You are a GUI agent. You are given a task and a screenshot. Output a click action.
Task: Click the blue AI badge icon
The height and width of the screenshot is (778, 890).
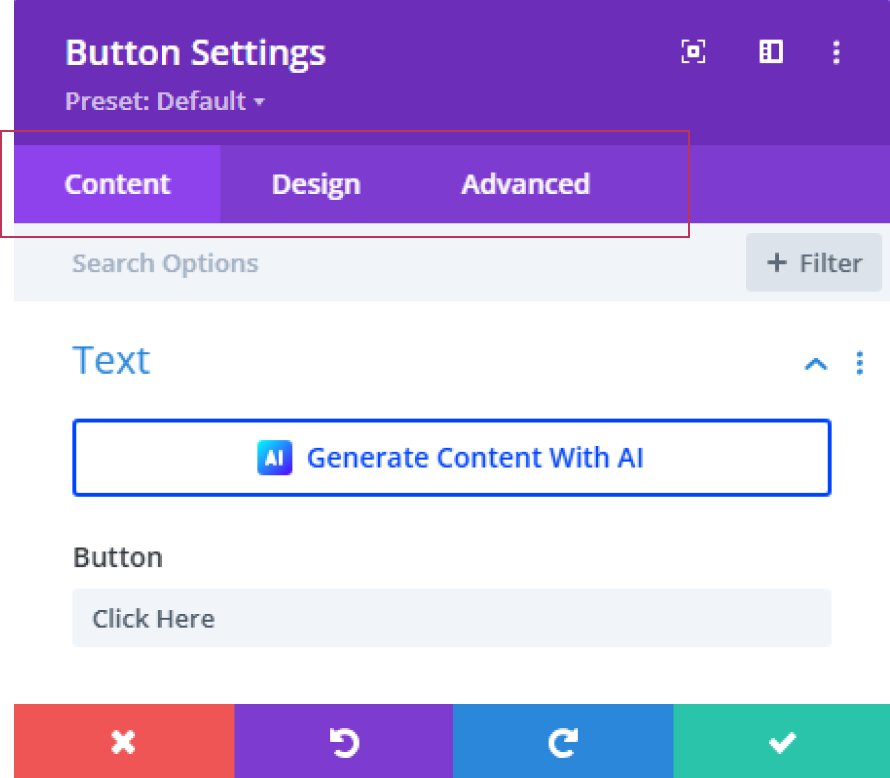click(274, 458)
